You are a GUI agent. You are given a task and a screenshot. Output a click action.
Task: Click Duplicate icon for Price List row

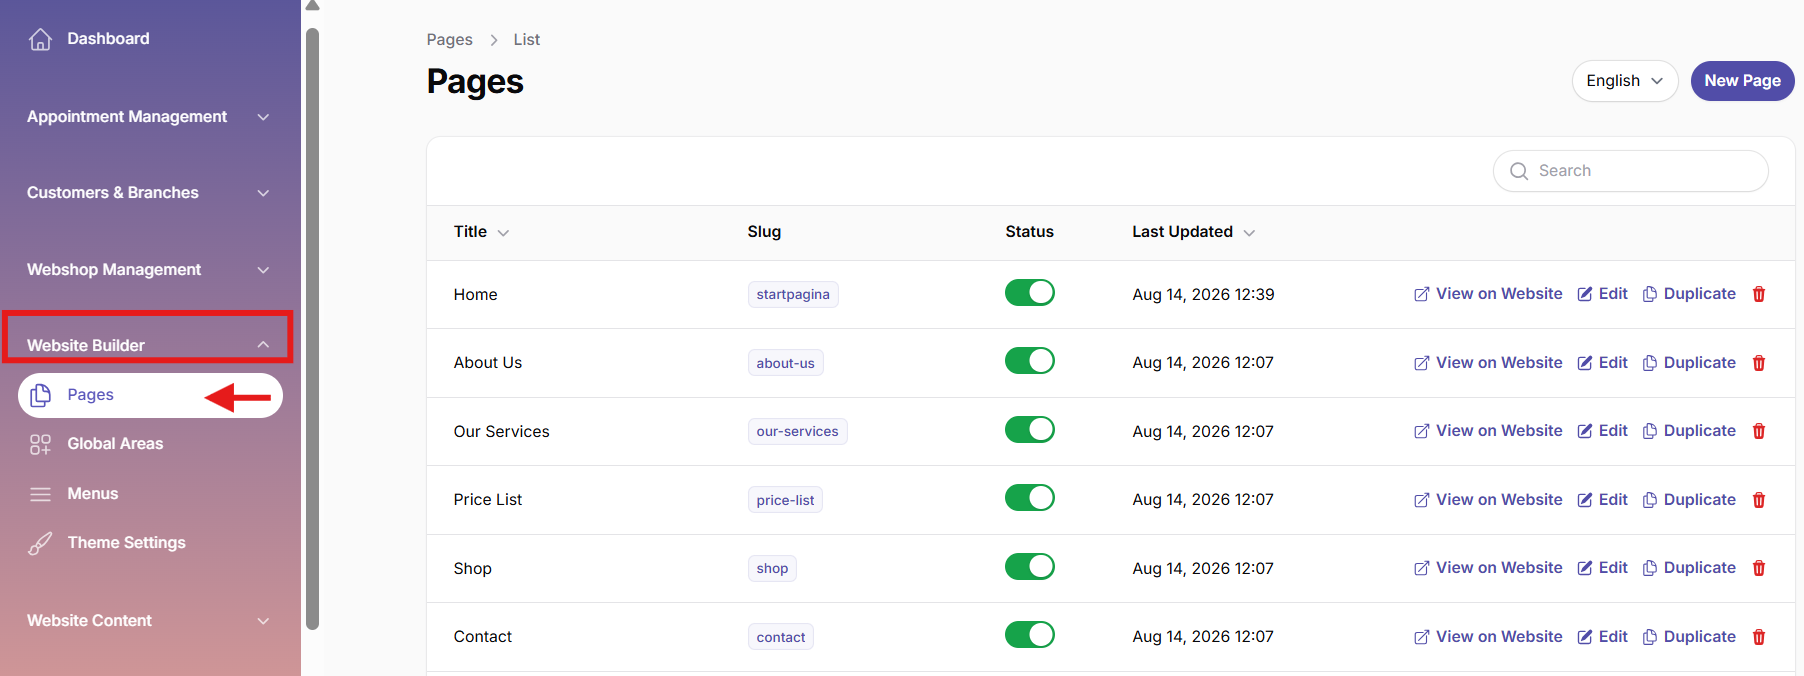click(1650, 500)
